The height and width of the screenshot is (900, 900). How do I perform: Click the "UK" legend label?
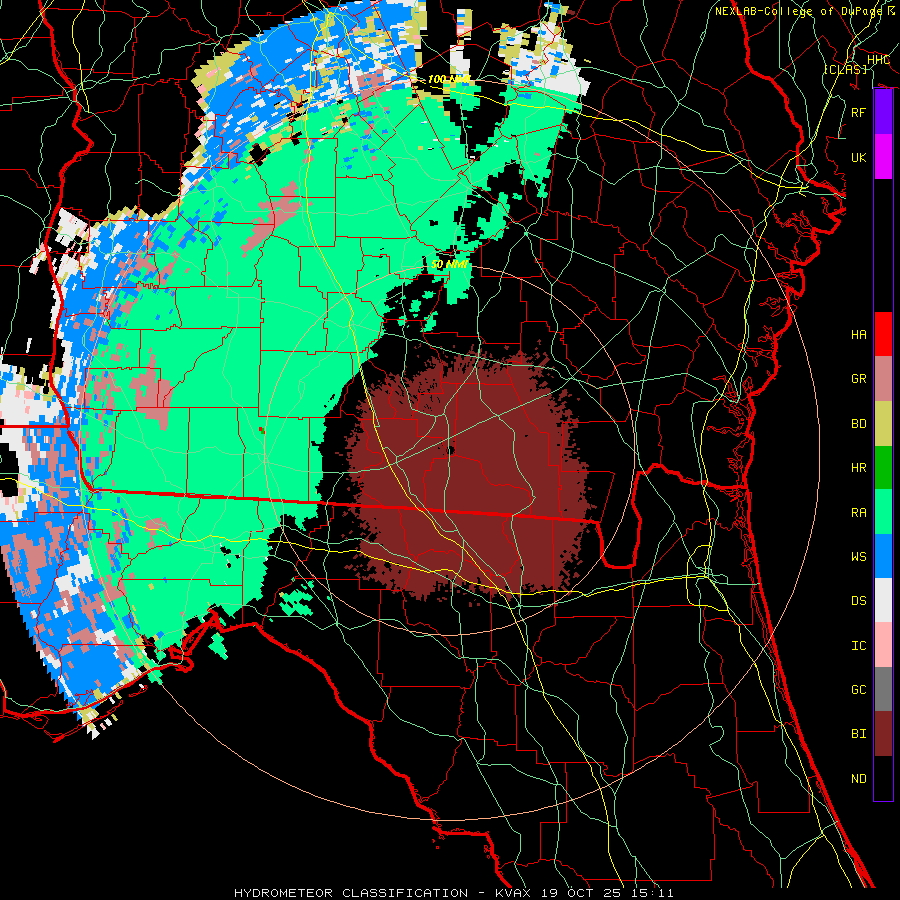tap(858, 157)
